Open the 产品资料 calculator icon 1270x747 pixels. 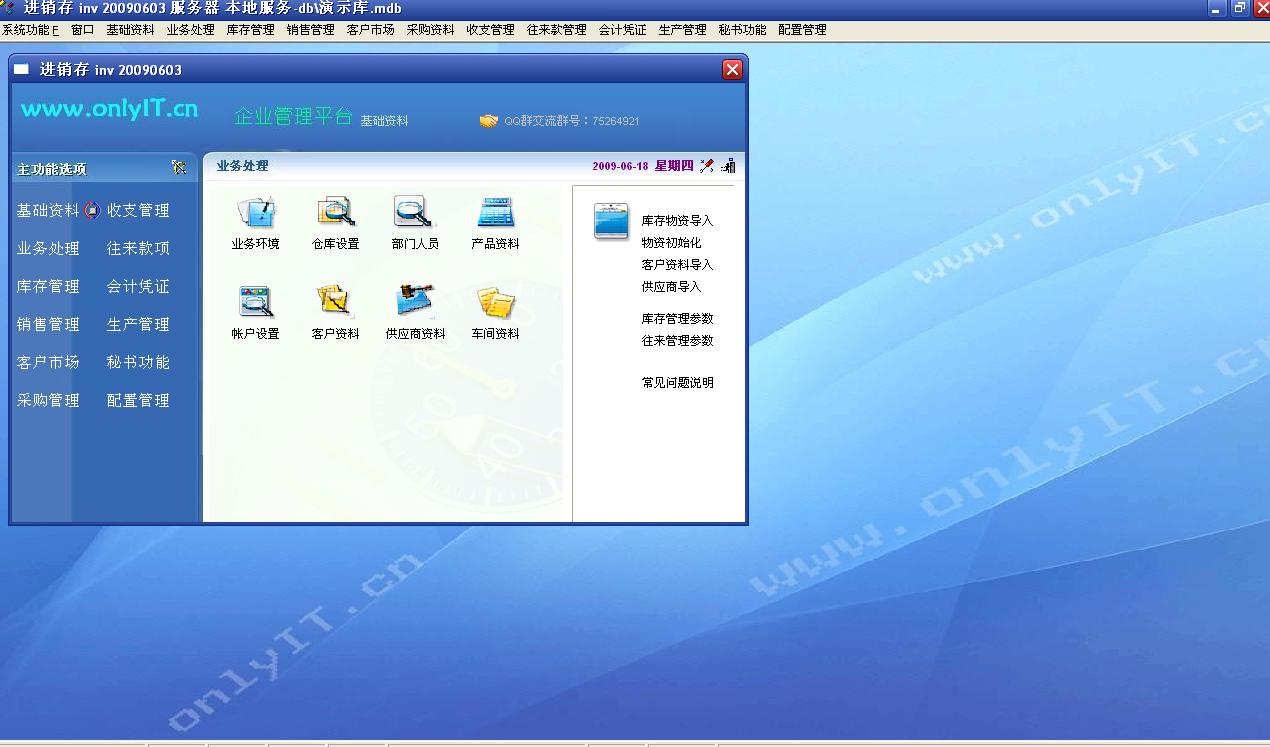pos(495,212)
